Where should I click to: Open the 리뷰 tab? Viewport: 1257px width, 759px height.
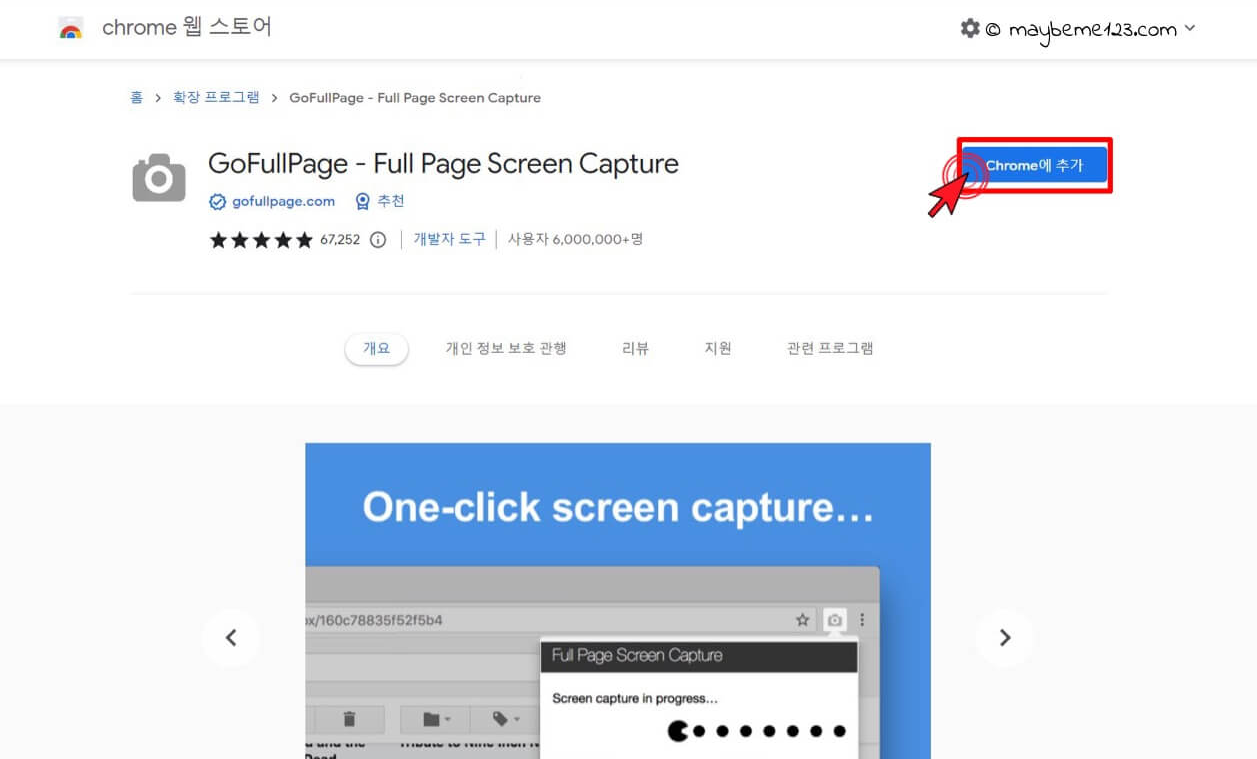tap(635, 348)
